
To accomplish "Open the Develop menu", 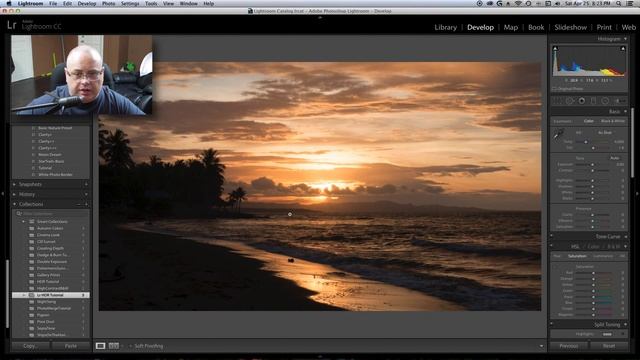I will pyautogui.click(x=87, y=3).
